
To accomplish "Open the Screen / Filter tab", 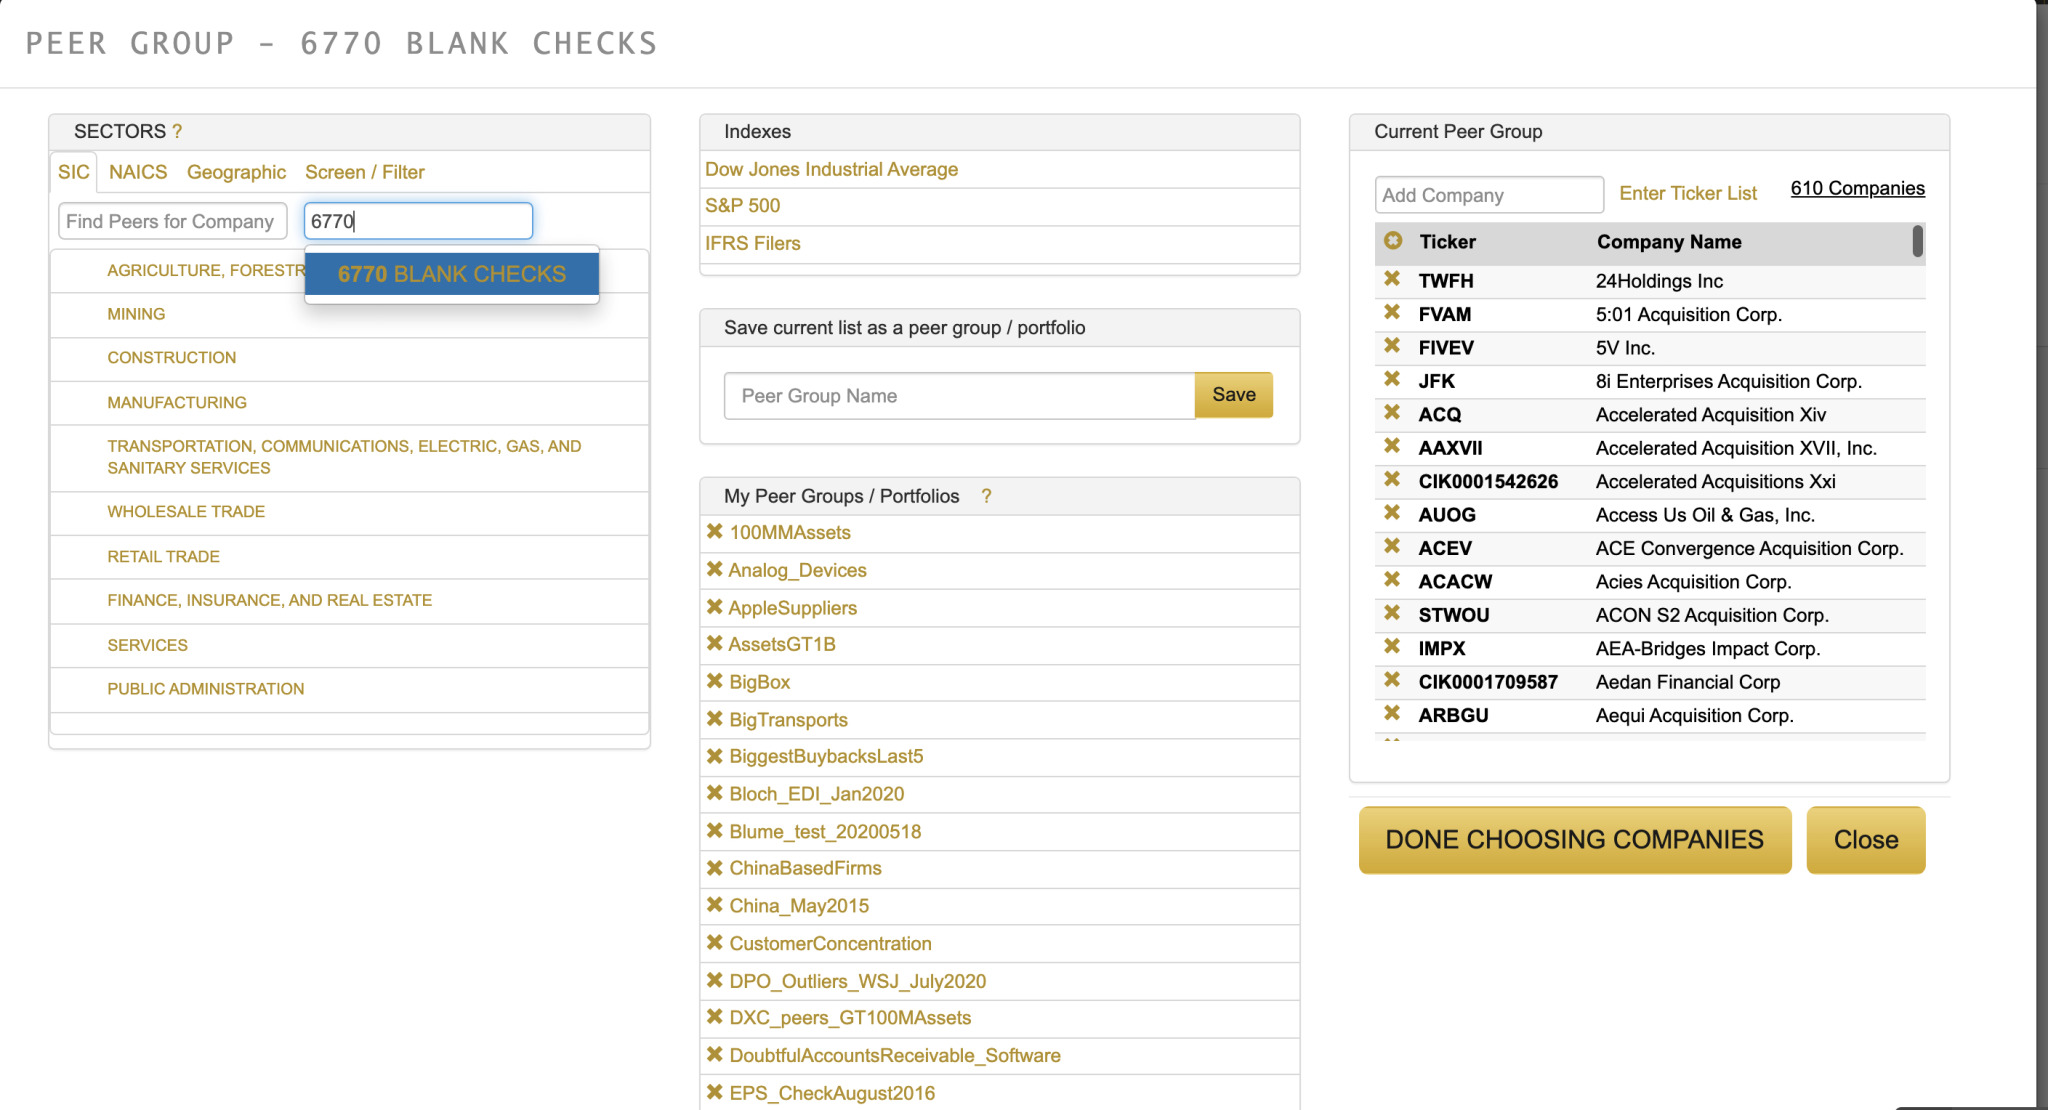I will tap(364, 172).
